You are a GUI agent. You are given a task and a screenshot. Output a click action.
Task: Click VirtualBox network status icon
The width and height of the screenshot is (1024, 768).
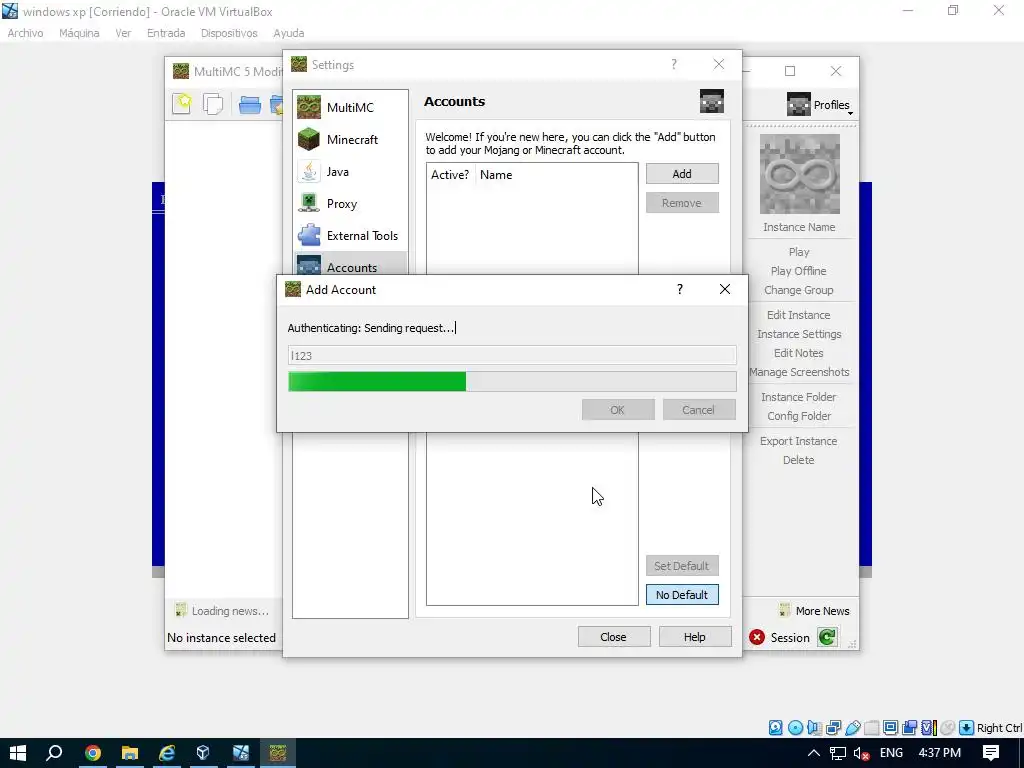833,728
